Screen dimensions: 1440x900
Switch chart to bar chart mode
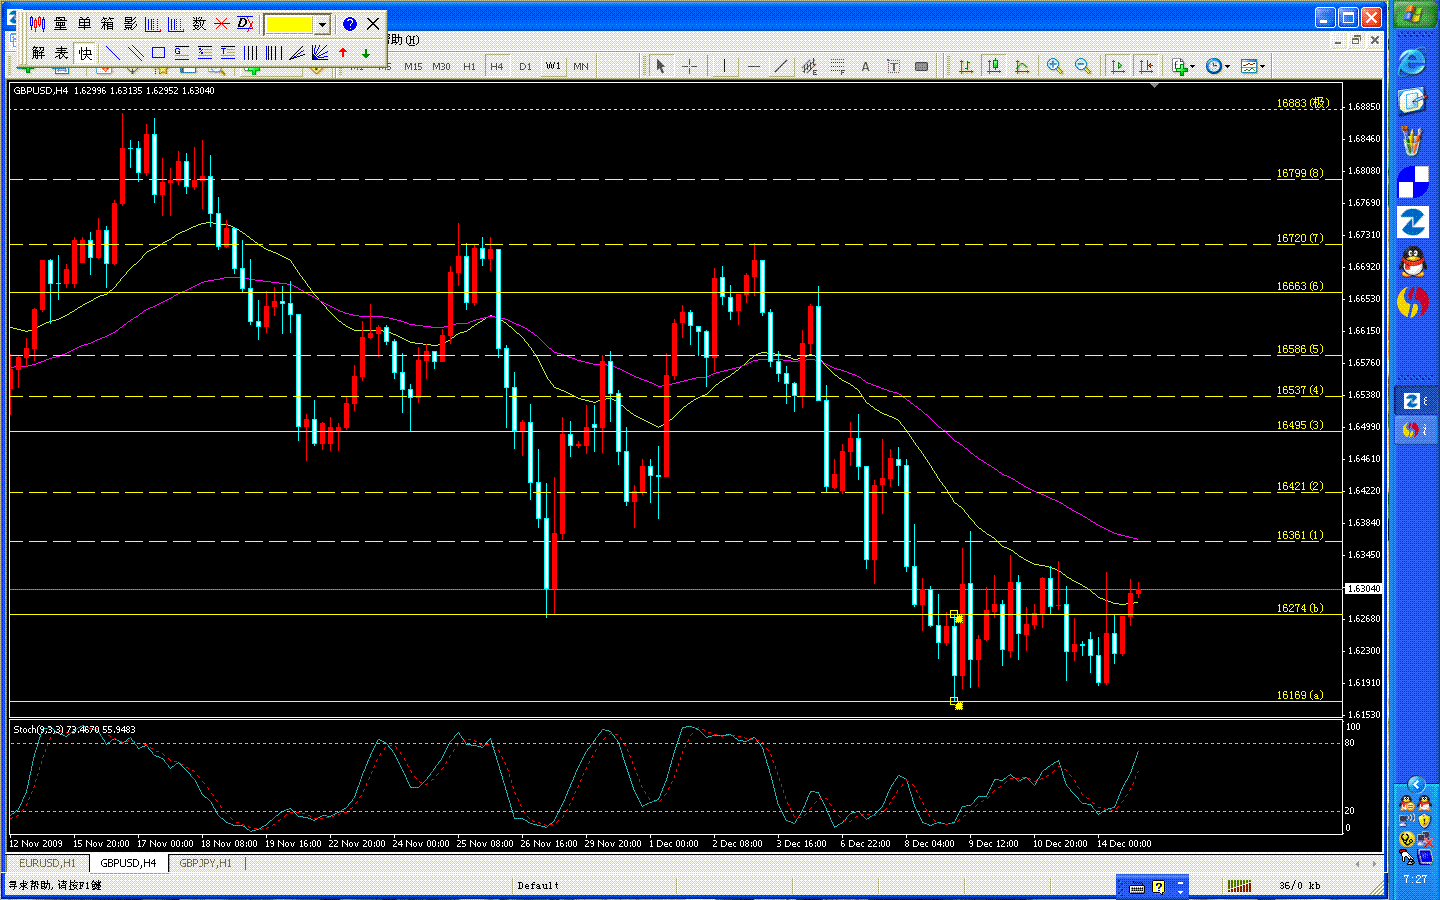(966, 66)
